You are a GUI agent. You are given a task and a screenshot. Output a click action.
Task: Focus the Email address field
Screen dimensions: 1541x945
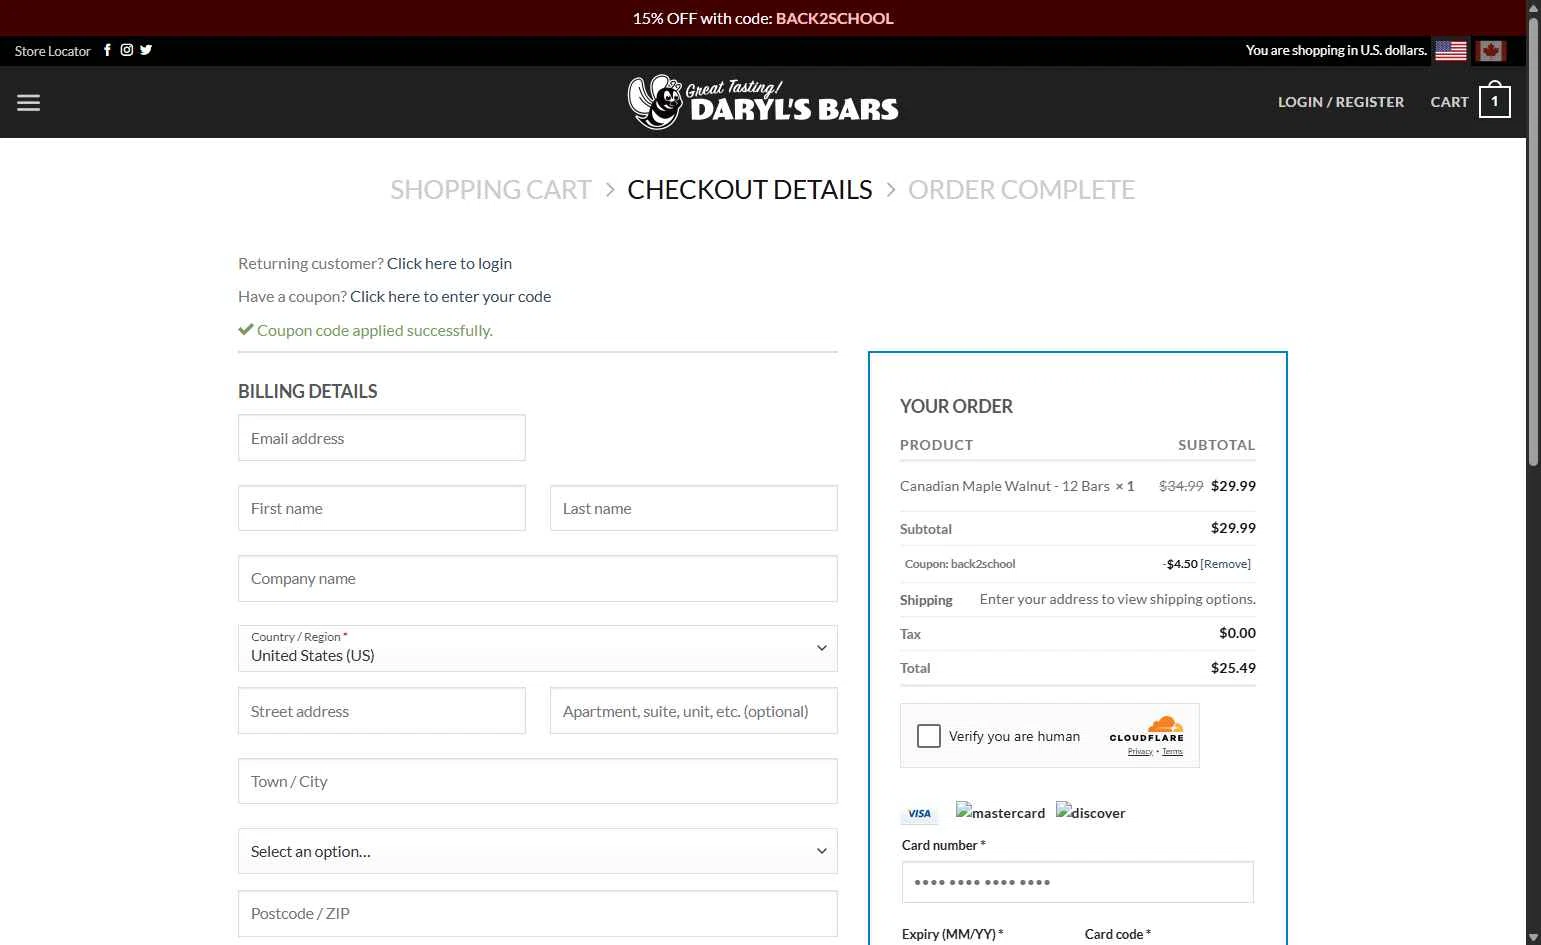click(382, 438)
